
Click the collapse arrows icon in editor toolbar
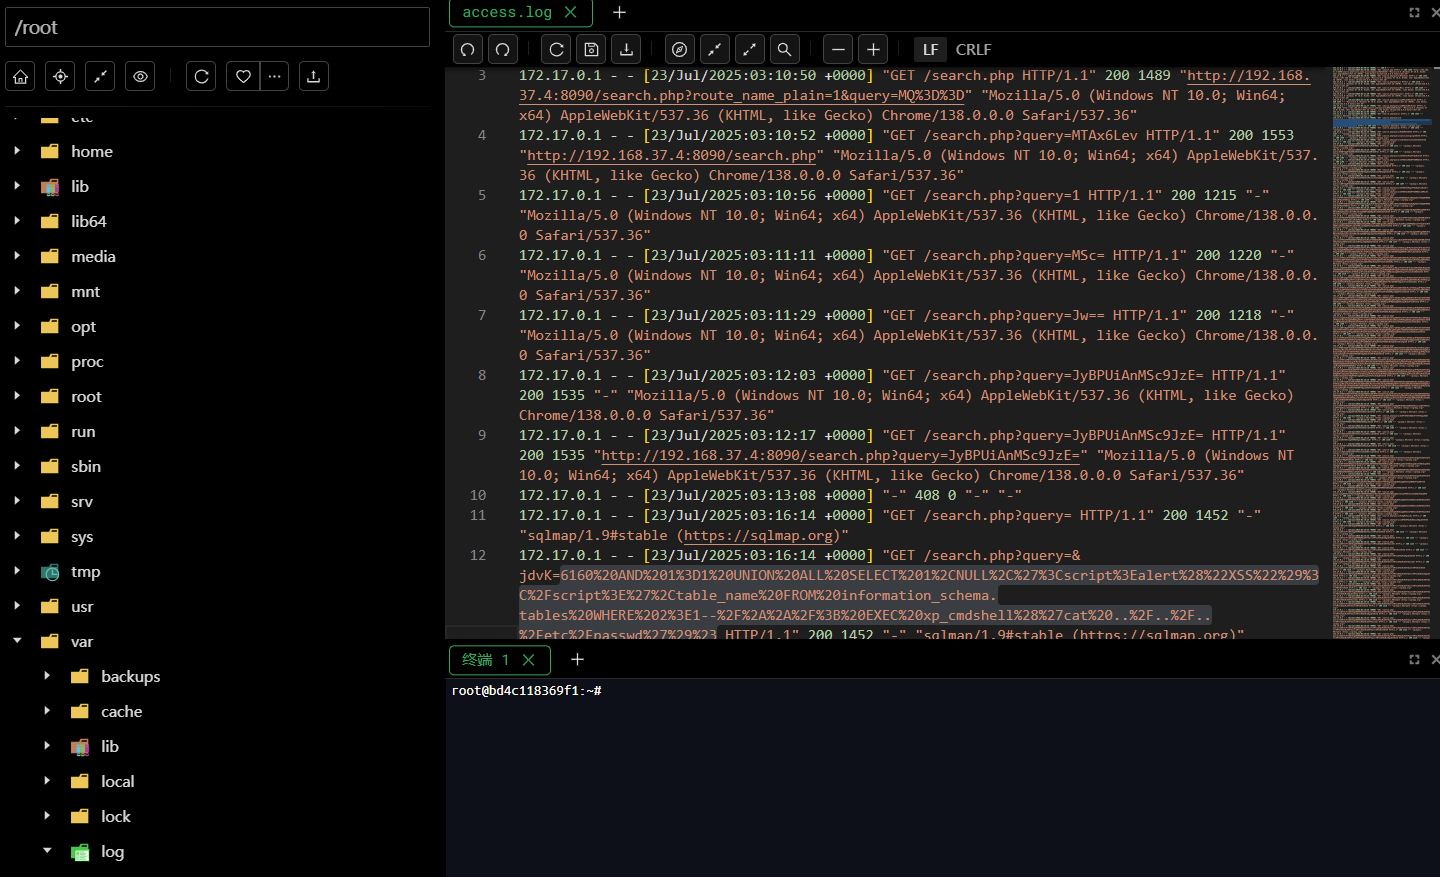714,49
